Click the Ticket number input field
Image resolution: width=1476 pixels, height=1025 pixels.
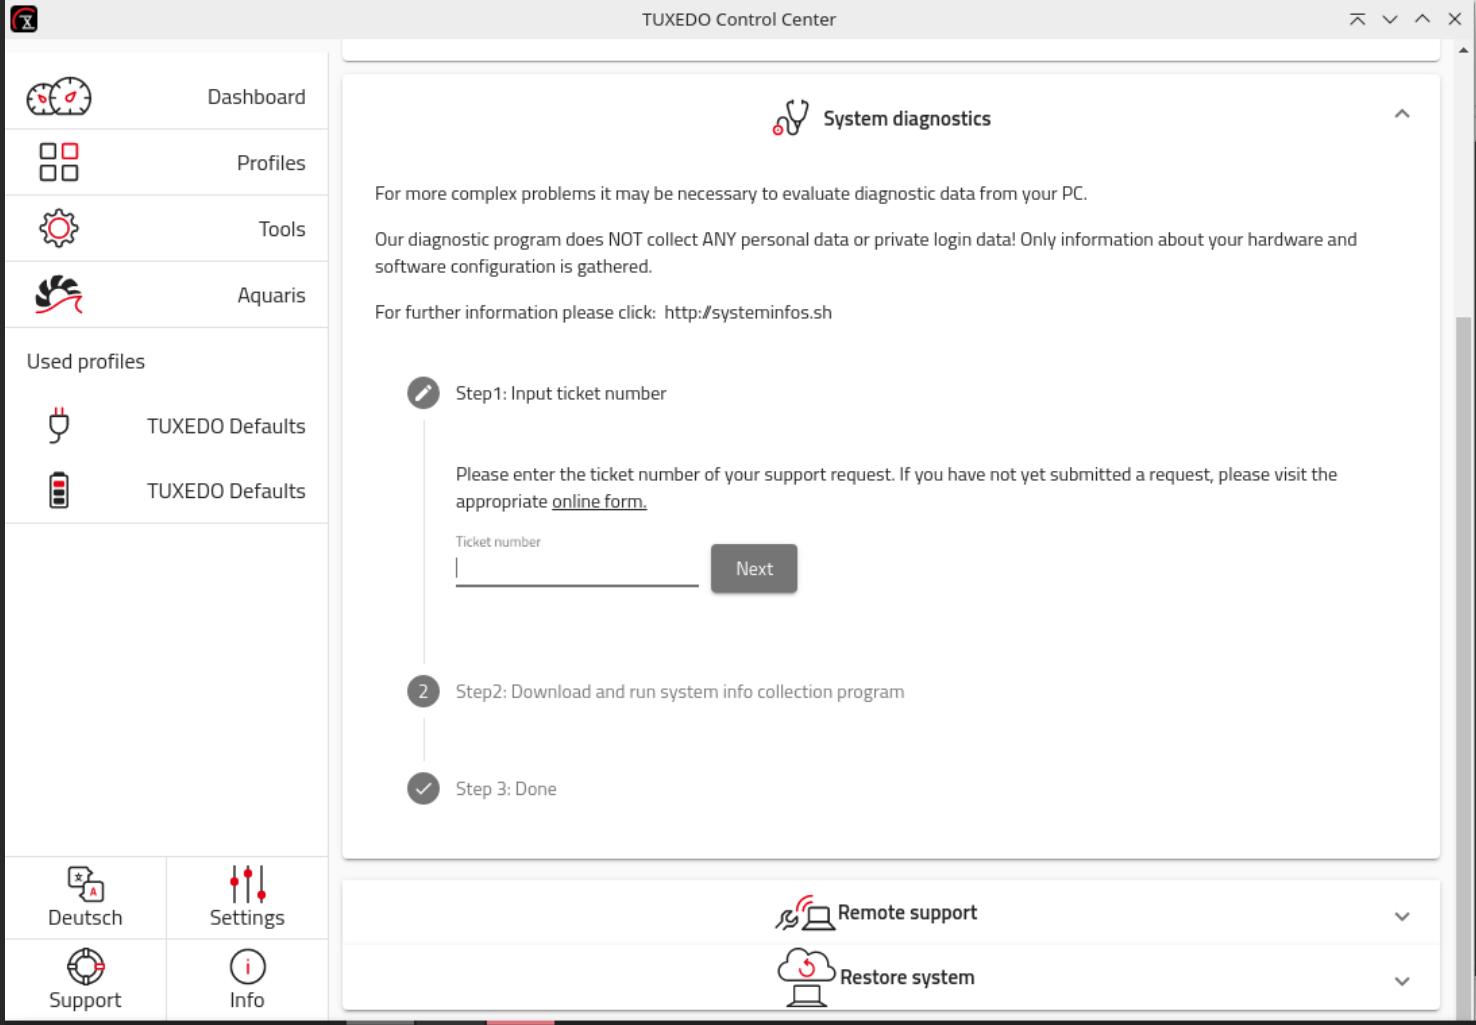[577, 568]
